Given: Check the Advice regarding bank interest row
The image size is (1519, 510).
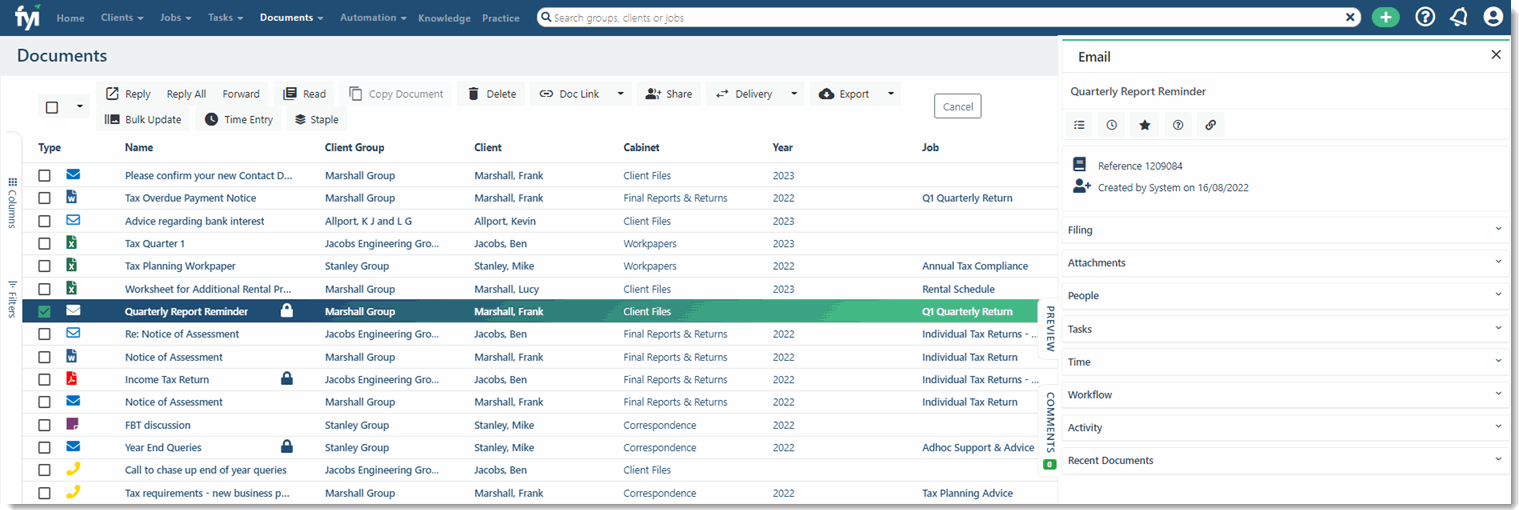Looking at the screenshot, I should (44, 221).
